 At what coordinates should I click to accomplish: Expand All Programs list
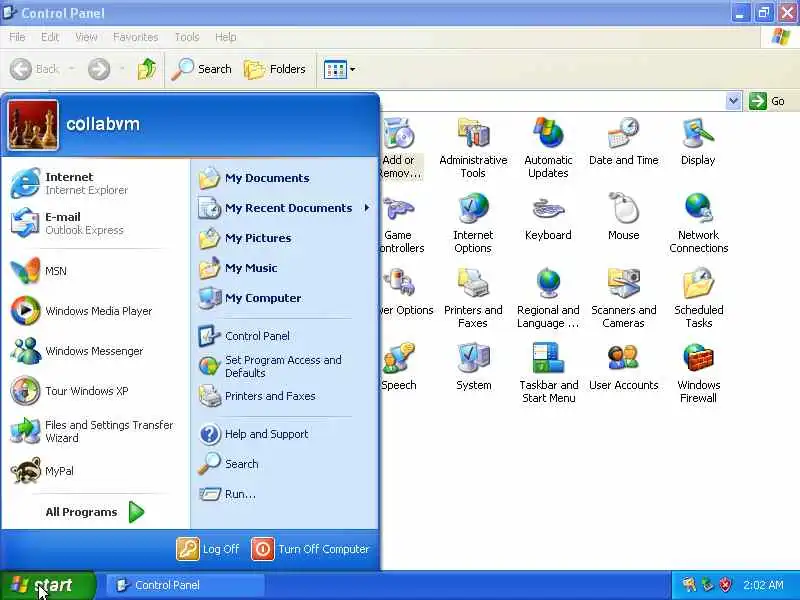94,512
